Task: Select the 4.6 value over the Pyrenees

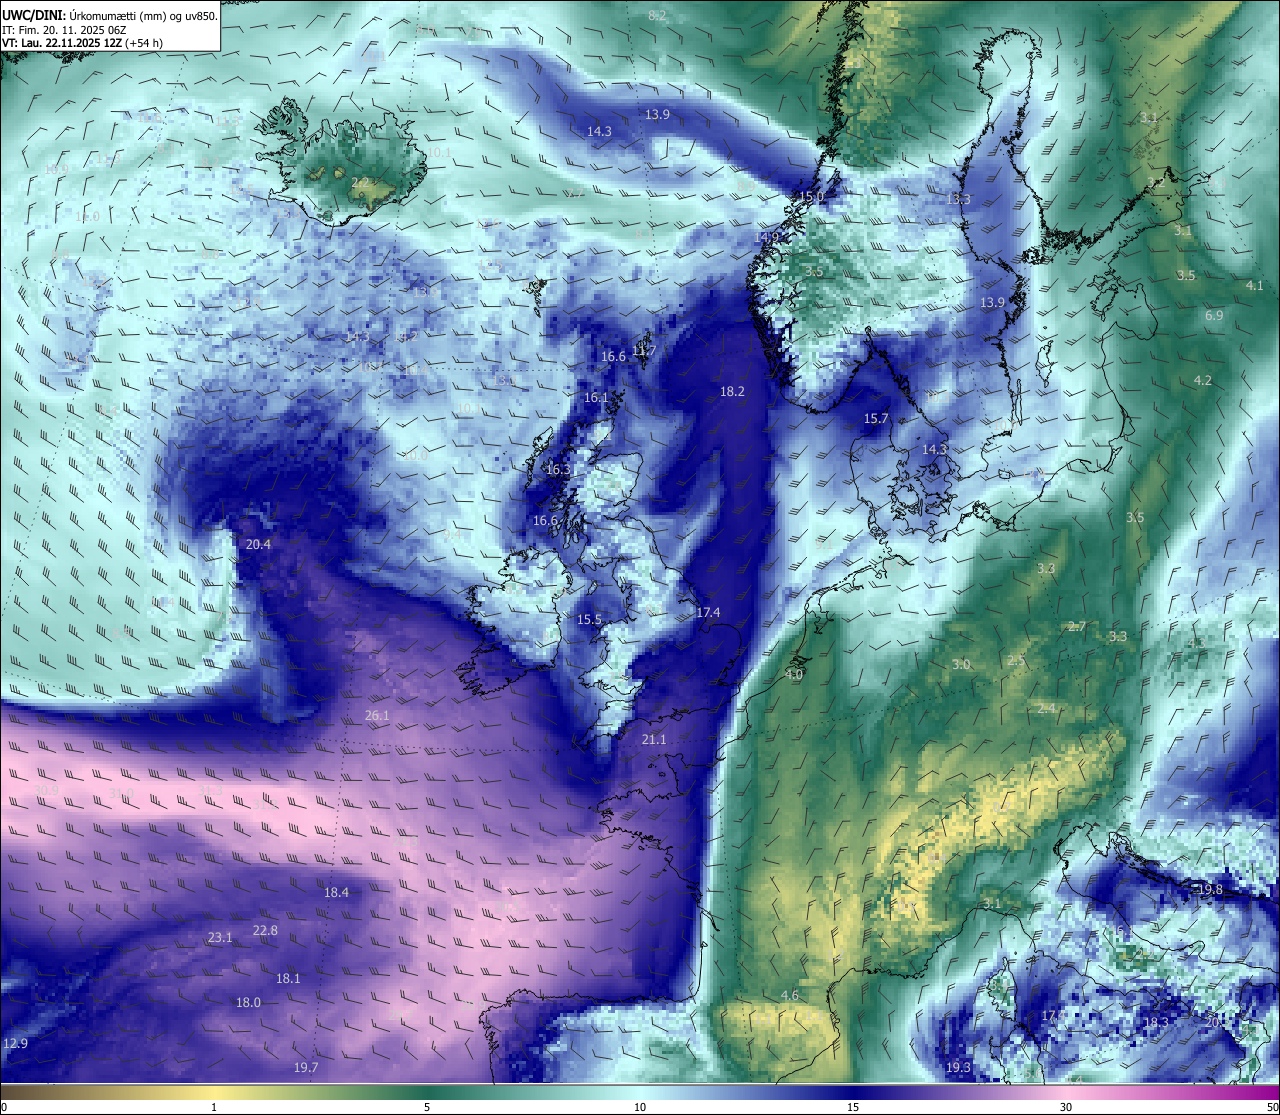Action: [790, 995]
